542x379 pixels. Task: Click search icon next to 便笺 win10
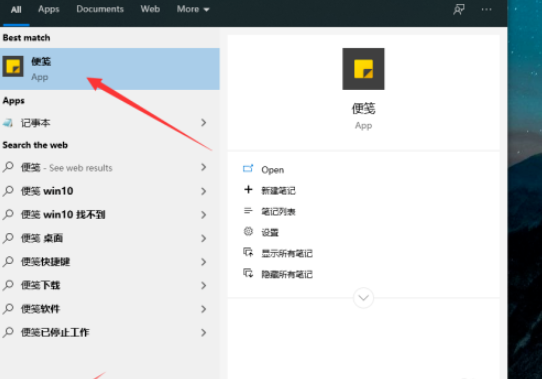8,191
